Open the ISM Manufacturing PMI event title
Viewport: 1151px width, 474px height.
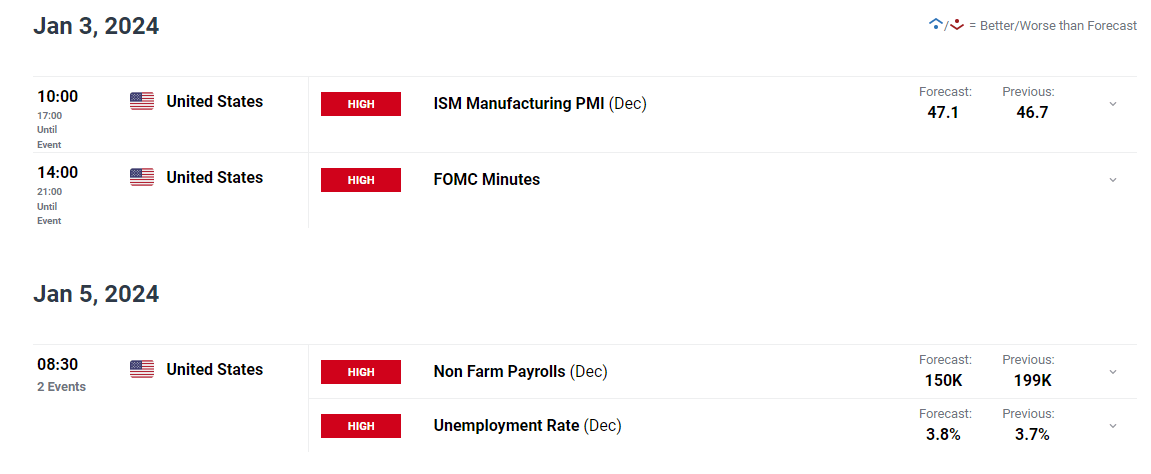pyautogui.click(x=519, y=103)
